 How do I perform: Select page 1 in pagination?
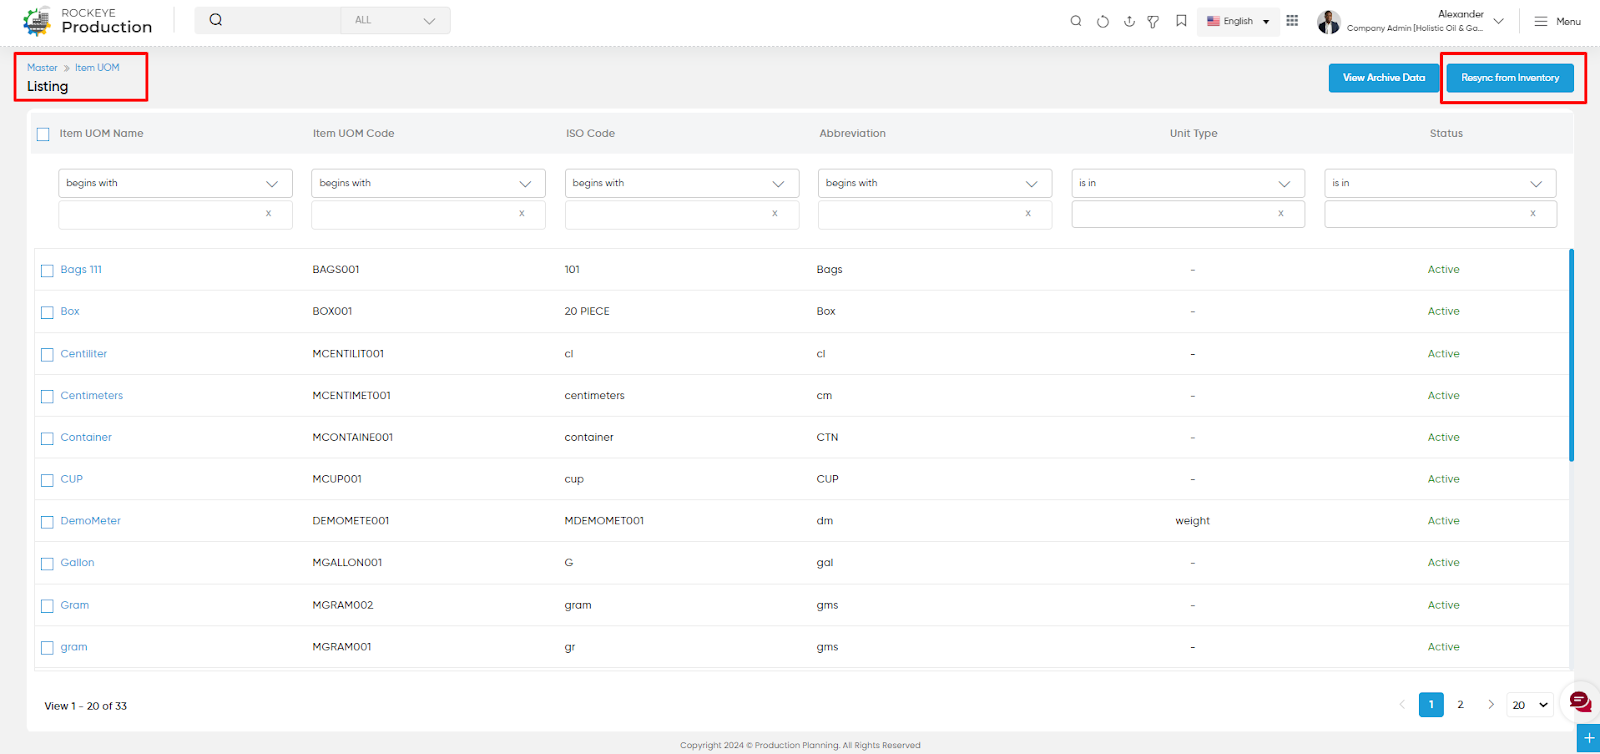point(1431,705)
